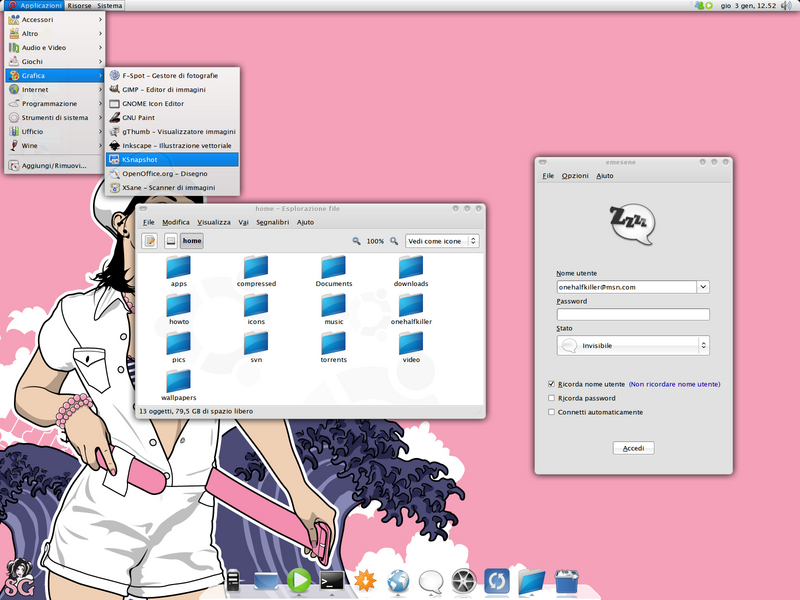Launch KSnapshot from Grafica menu
Image resolution: width=800 pixels, height=600 pixels.
point(172,160)
